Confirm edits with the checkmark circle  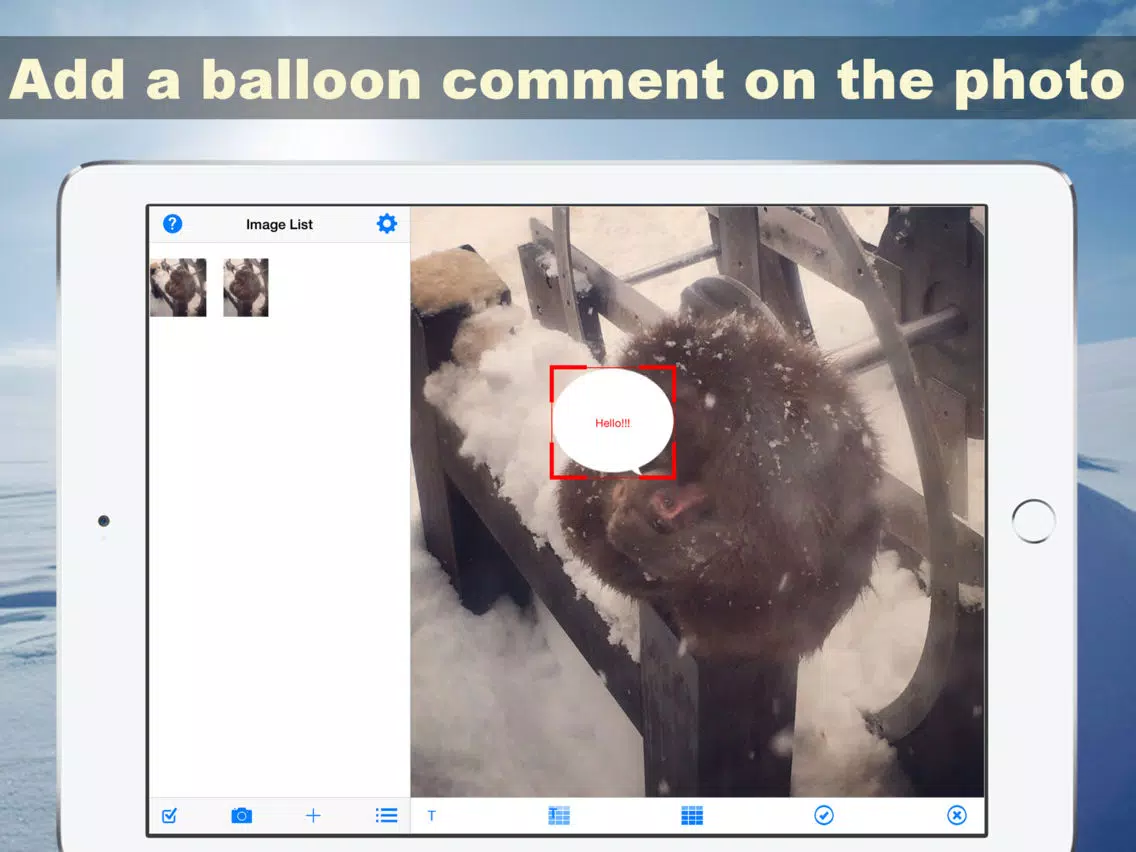(824, 815)
